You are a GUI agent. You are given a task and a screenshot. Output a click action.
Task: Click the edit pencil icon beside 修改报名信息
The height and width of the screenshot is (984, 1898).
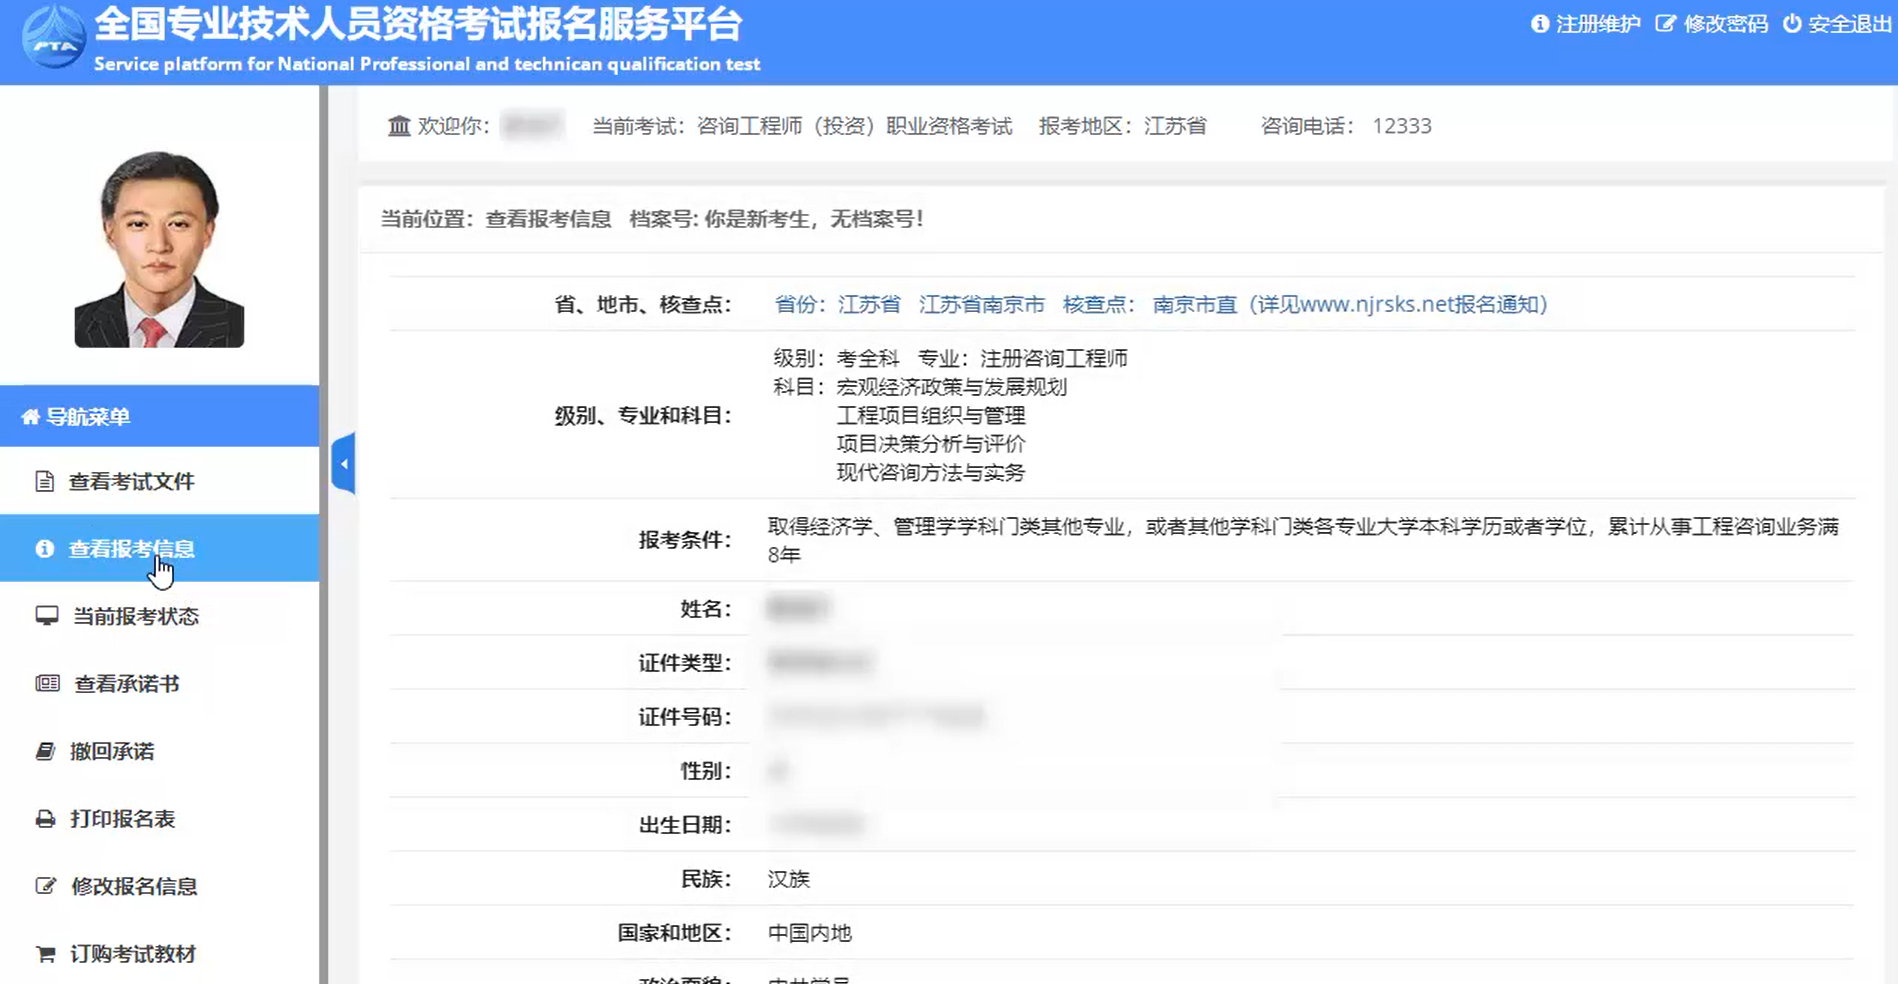(x=45, y=886)
